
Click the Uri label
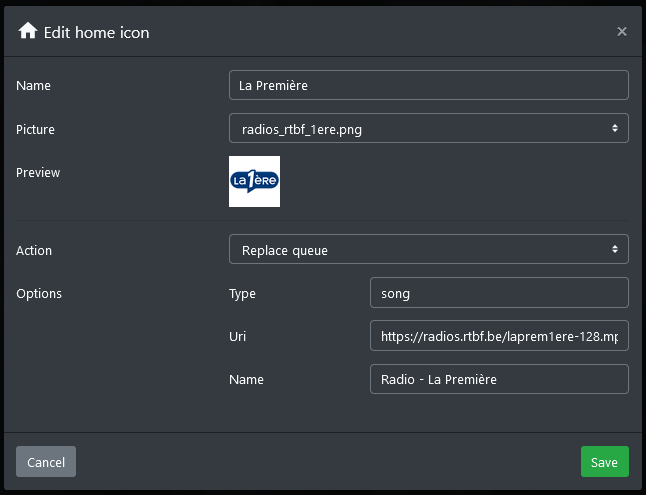237,336
